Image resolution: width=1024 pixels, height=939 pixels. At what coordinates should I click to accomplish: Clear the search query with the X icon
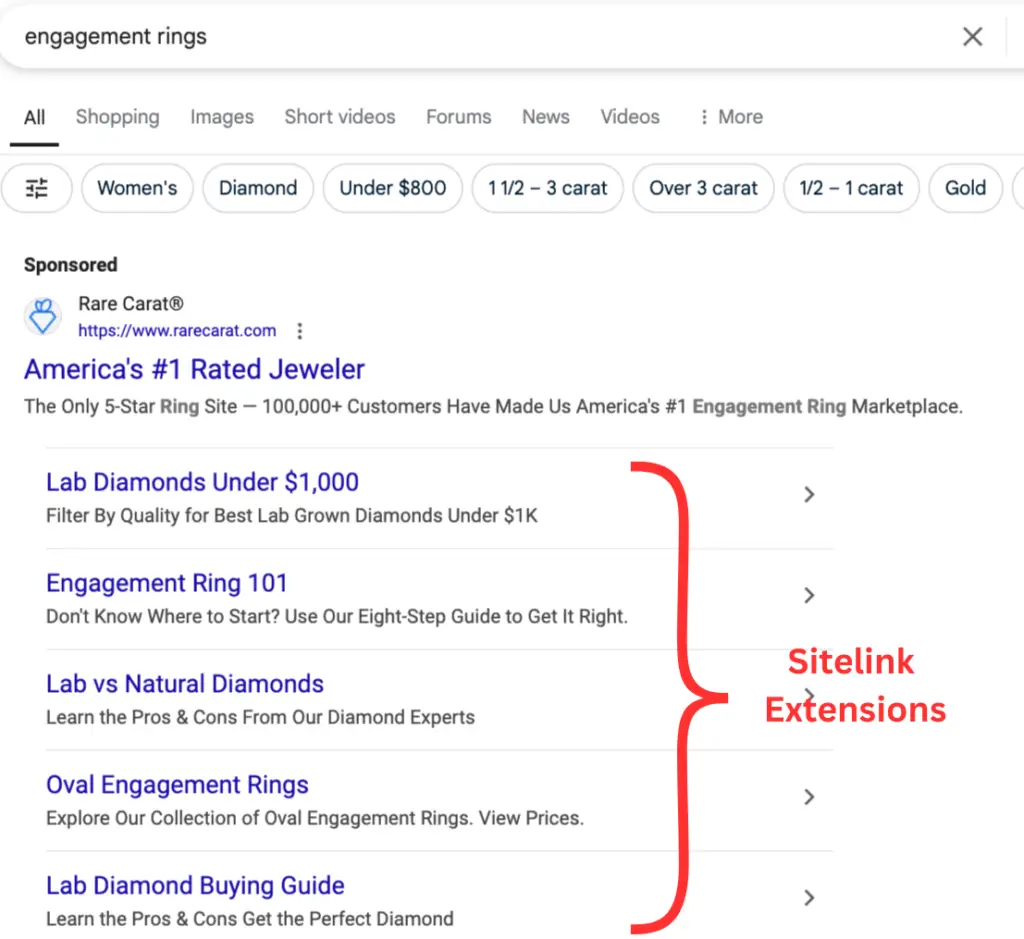[x=972, y=36]
